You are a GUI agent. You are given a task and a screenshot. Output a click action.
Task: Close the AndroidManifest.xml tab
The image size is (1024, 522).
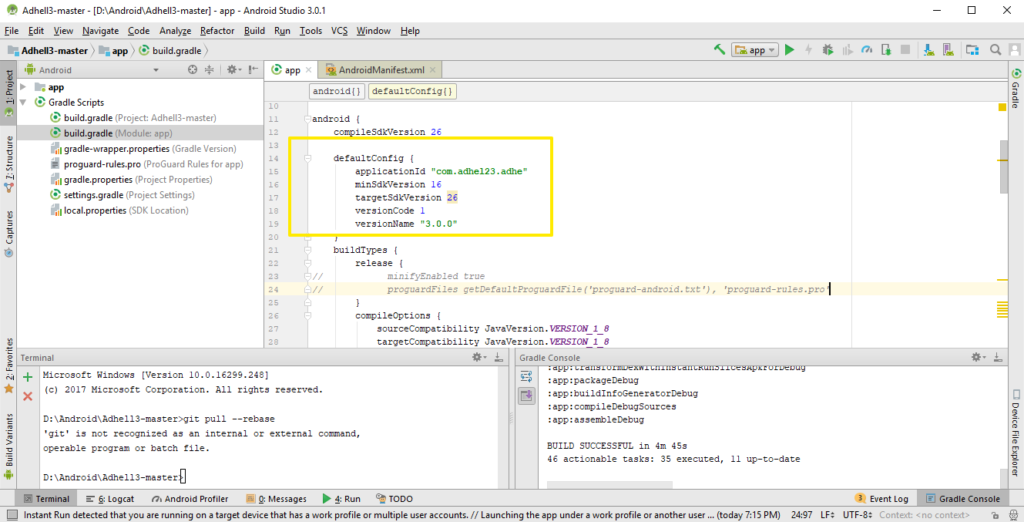point(432,70)
